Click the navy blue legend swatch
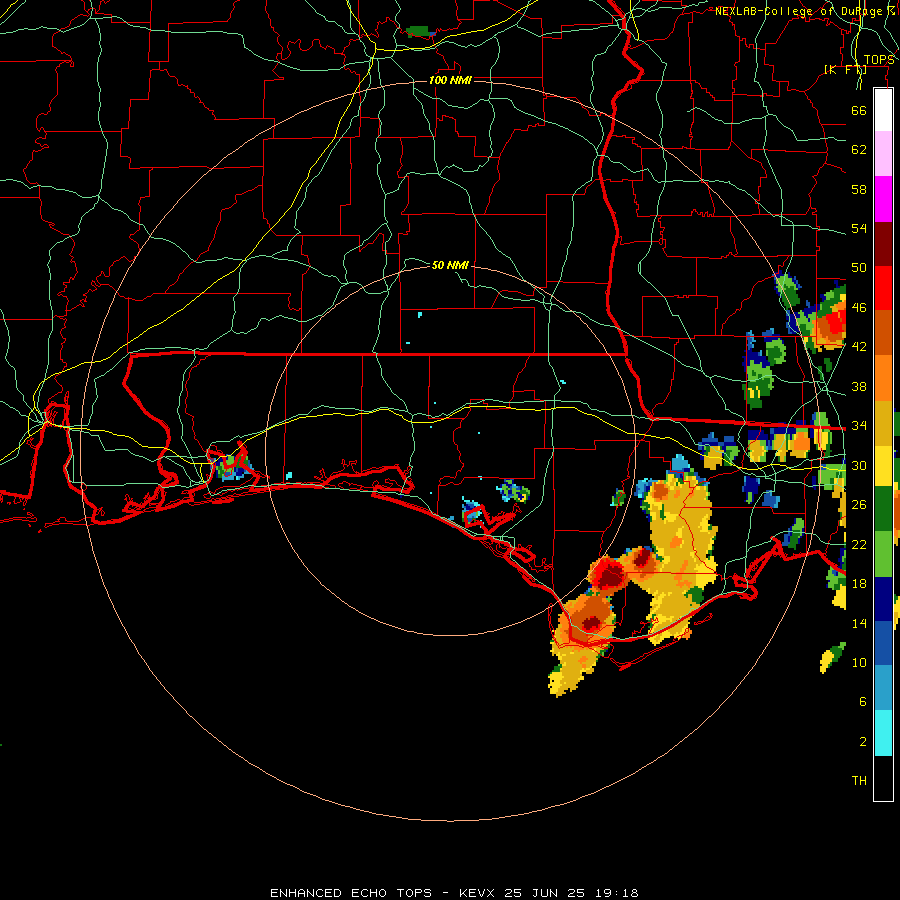Screen dimensions: 900x900 tap(883, 599)
